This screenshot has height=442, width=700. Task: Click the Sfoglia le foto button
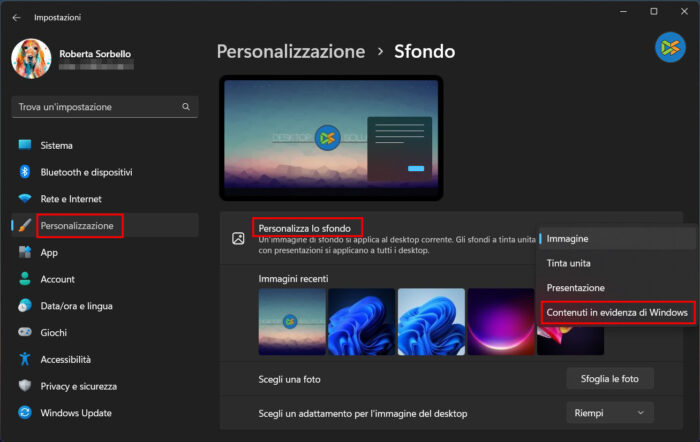pos(610,379)
